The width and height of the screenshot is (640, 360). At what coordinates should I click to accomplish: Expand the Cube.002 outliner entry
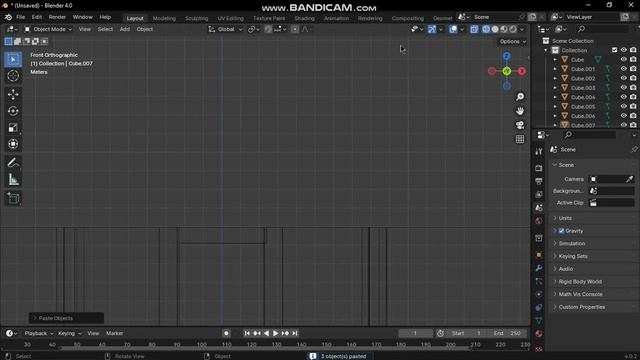tap(555, 78)
